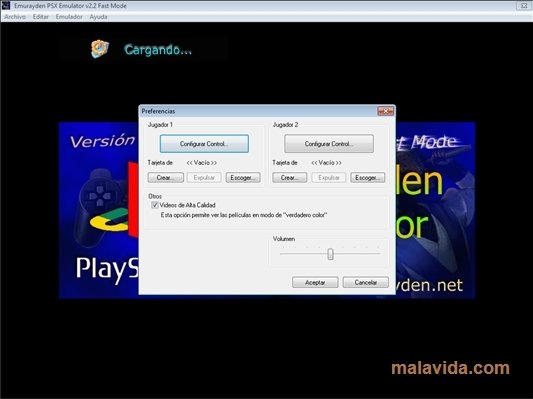
Task: Click the Preferencias dialog title bar
Action: [258, 111]
